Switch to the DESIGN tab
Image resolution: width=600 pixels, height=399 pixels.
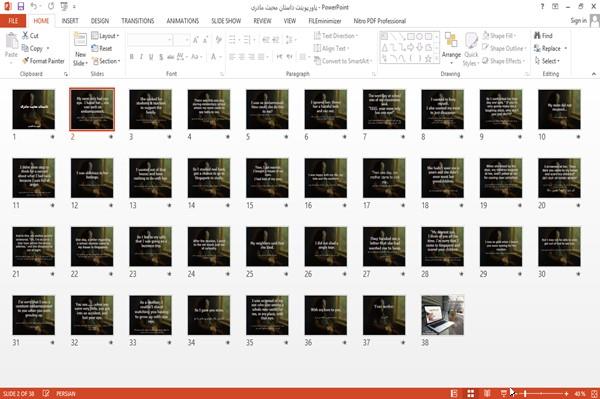coord(100,21)
